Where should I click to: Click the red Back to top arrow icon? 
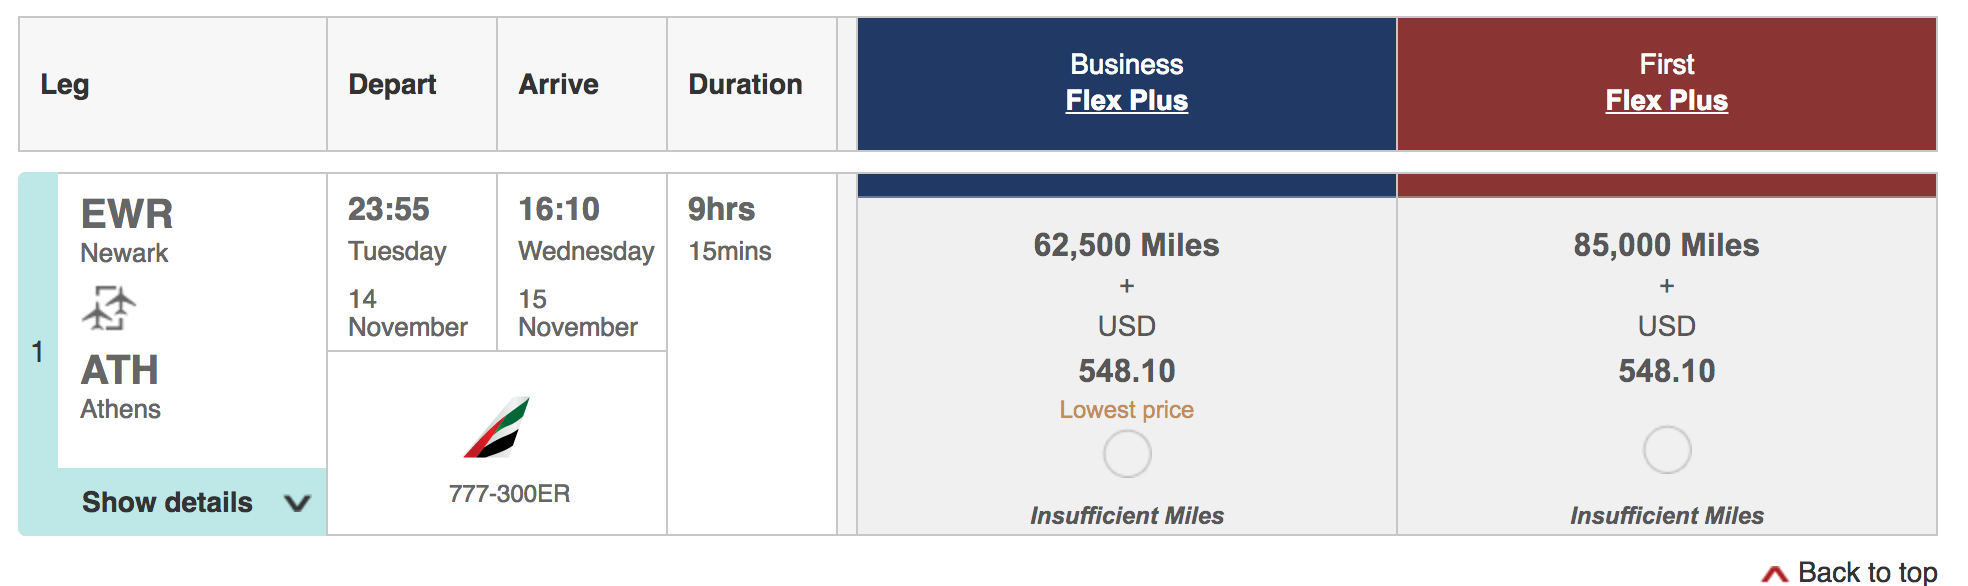[x=1775, y=573]
